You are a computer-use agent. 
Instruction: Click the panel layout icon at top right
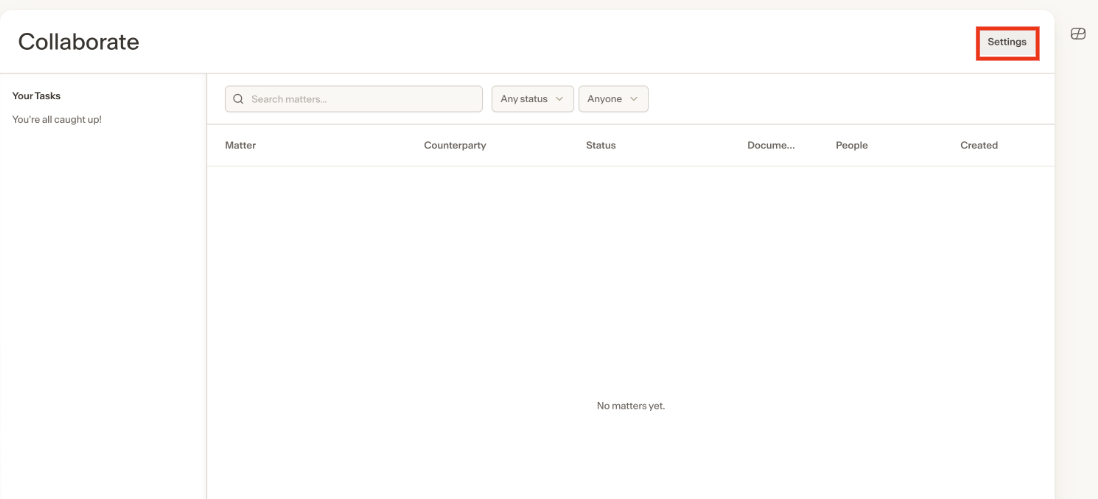pyautogui.click(x=1078, y=34)
